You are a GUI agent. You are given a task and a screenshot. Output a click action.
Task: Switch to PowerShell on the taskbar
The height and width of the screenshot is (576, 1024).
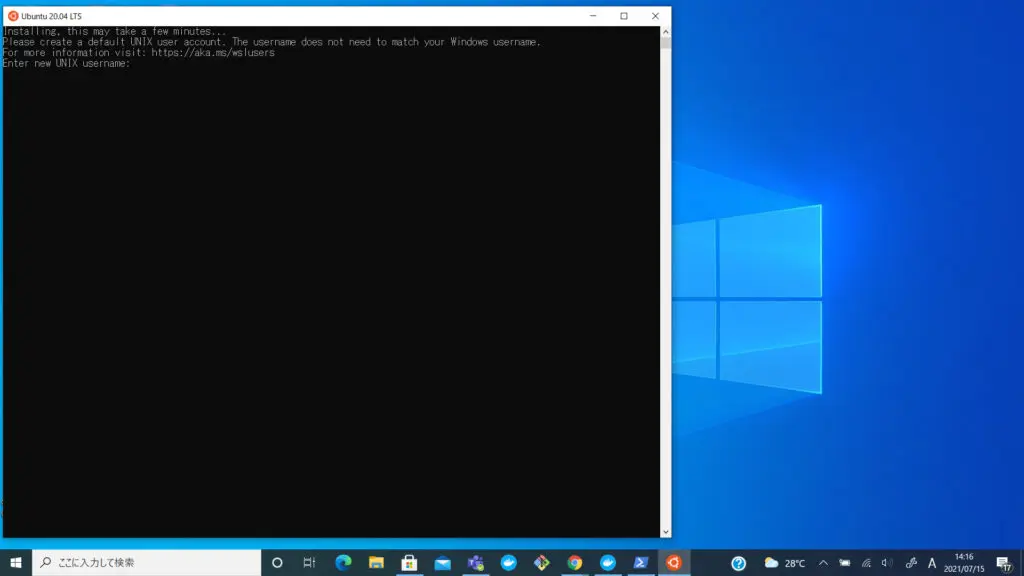pos(641,562)
